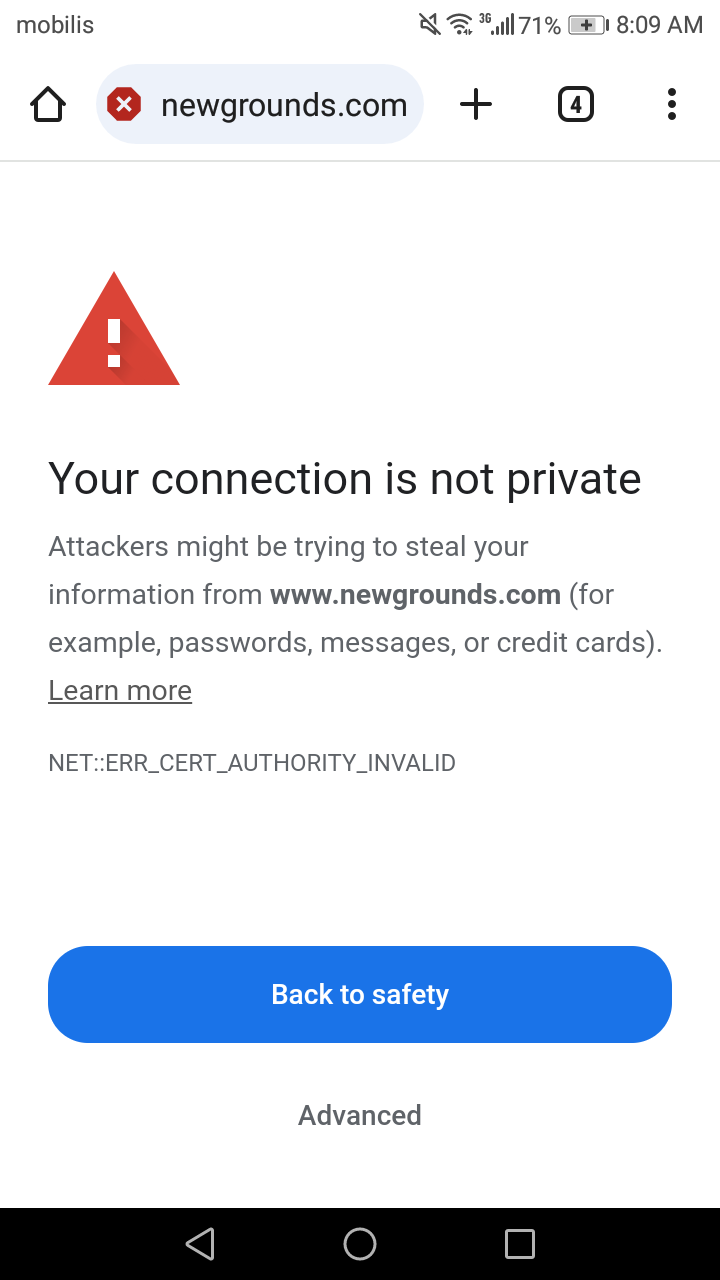The image size is (720, 1280).
Task: Open a new tab with plus icon
Action: pos(476,104)
